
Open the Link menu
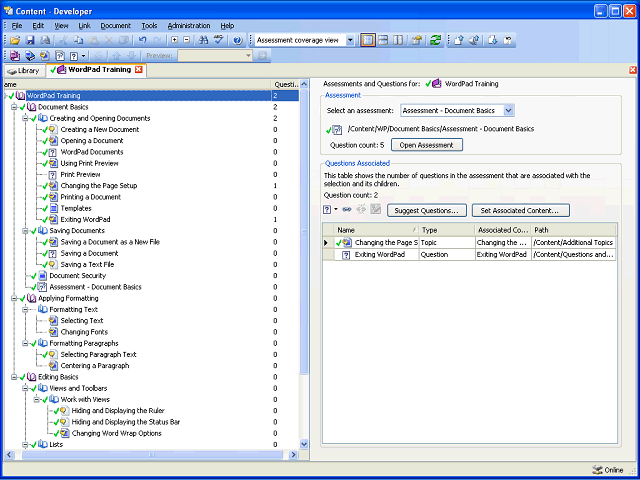point(84,26)
